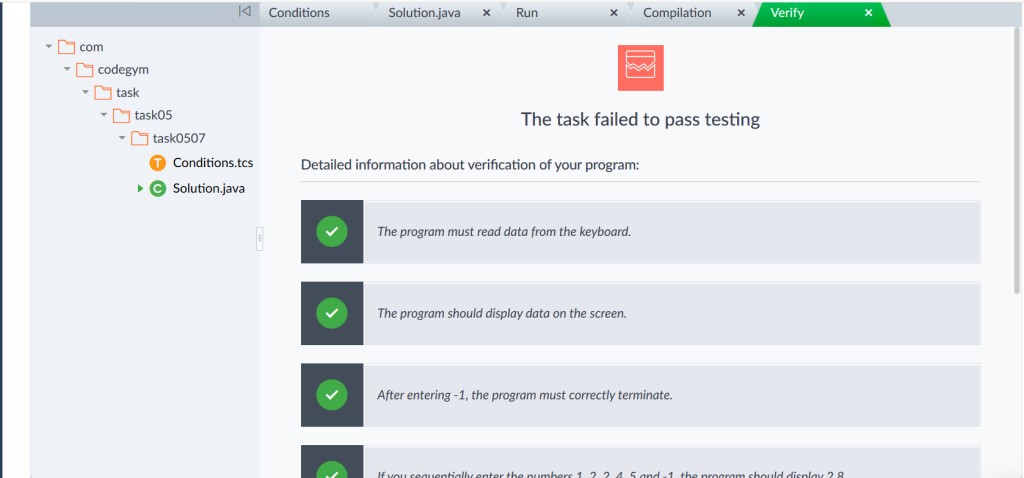Click the task05 folder icon
This screenshot has height=478, width=1024.
tap(121, 116)
